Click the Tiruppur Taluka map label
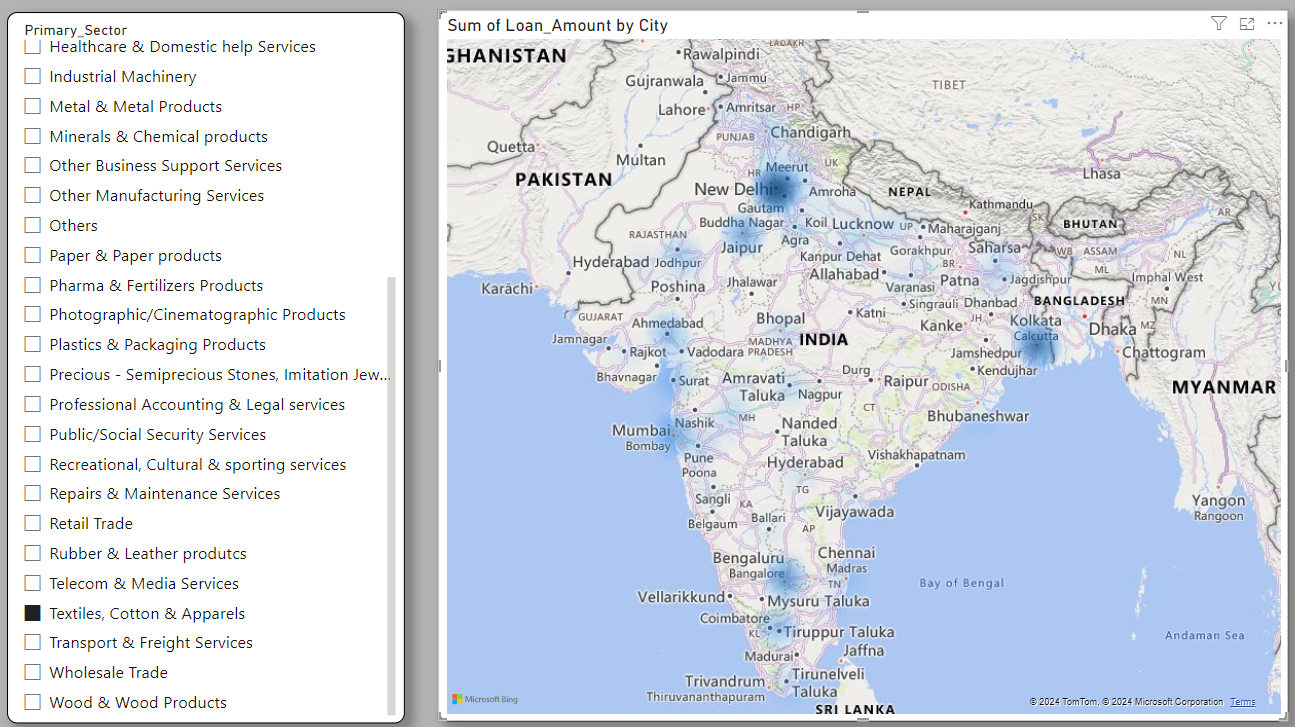Image resolution: width=1295 pixels, height=727 pixels. pos(839,632)
